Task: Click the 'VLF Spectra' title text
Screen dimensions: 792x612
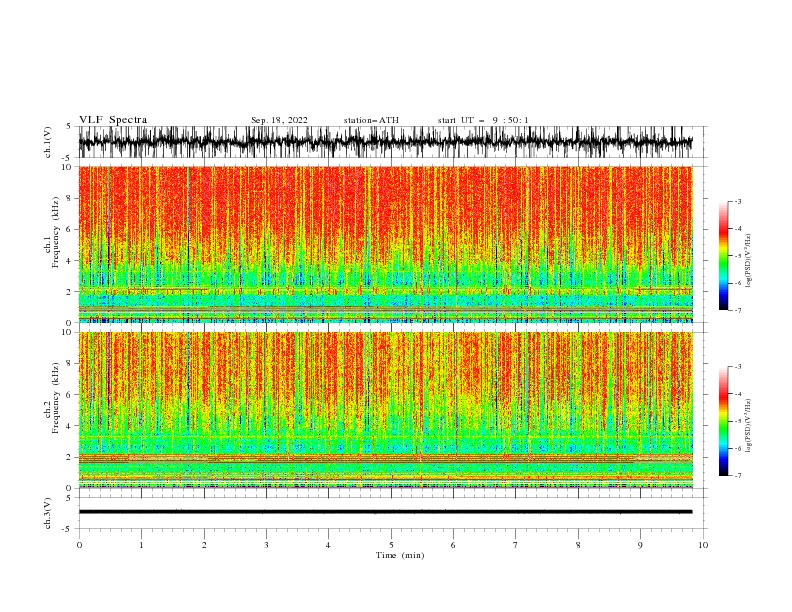Action: [x=113, y=120]
